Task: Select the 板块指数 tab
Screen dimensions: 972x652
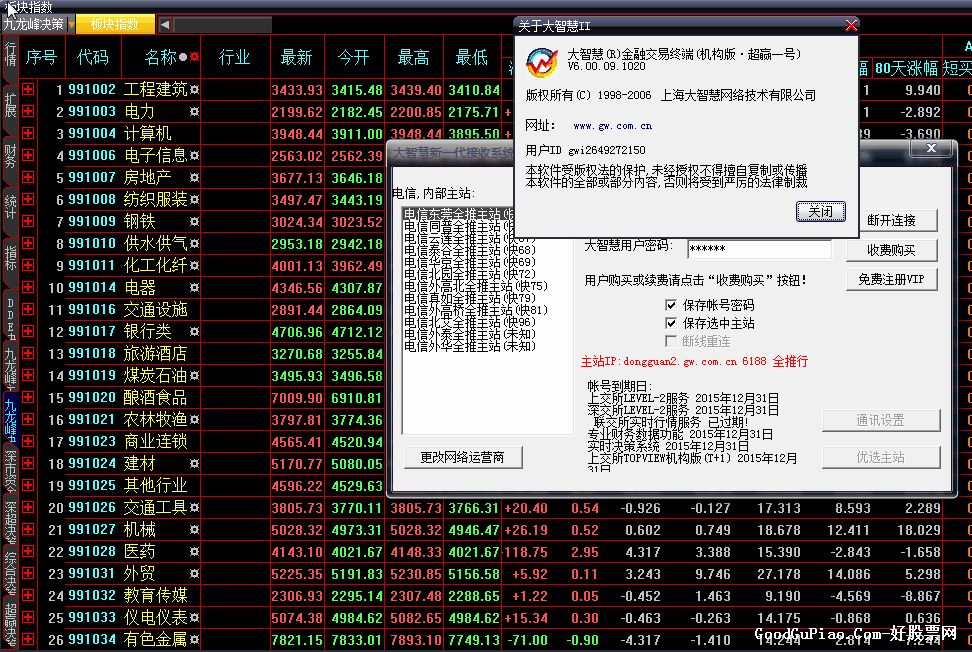Action: point(115,24)
